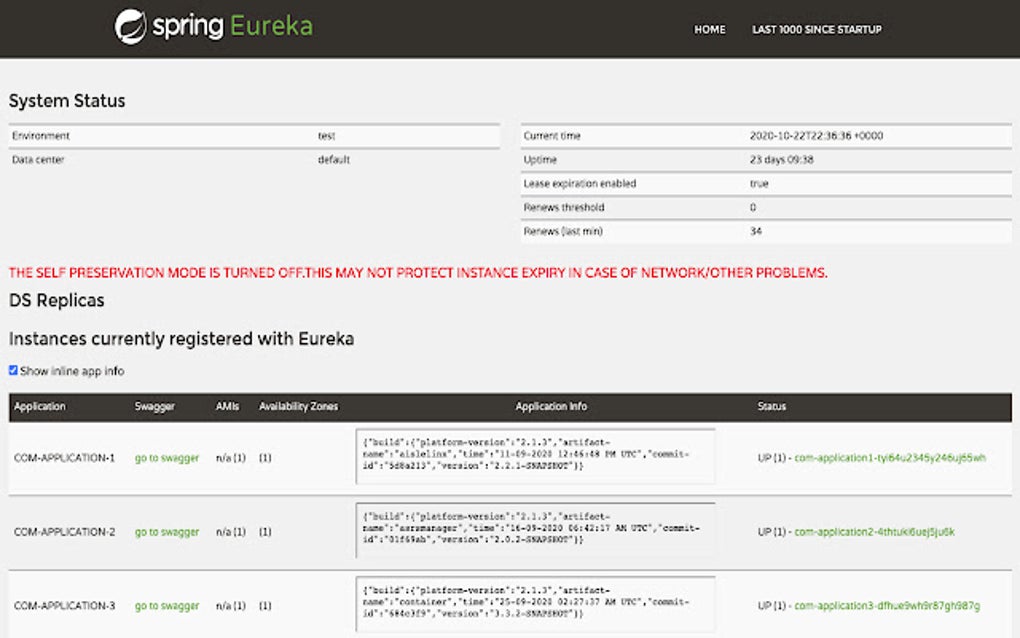Open com-application3 instance status link
Viewport: 1020px width, 638px height.
click(887, 606)
